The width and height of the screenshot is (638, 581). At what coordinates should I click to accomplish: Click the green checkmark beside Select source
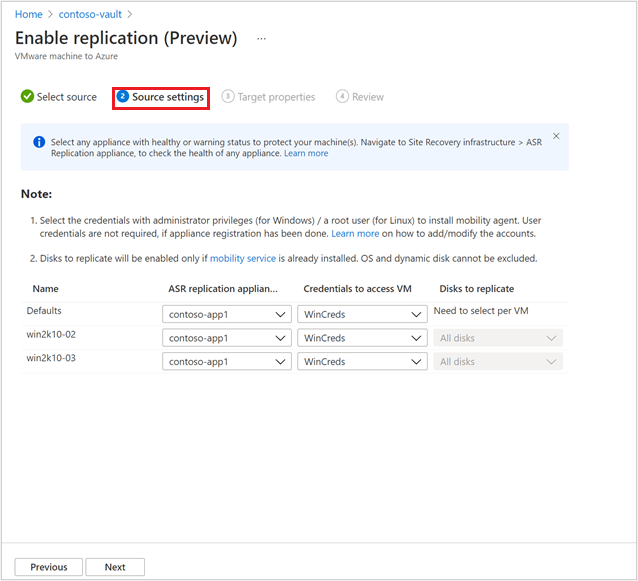26,97
